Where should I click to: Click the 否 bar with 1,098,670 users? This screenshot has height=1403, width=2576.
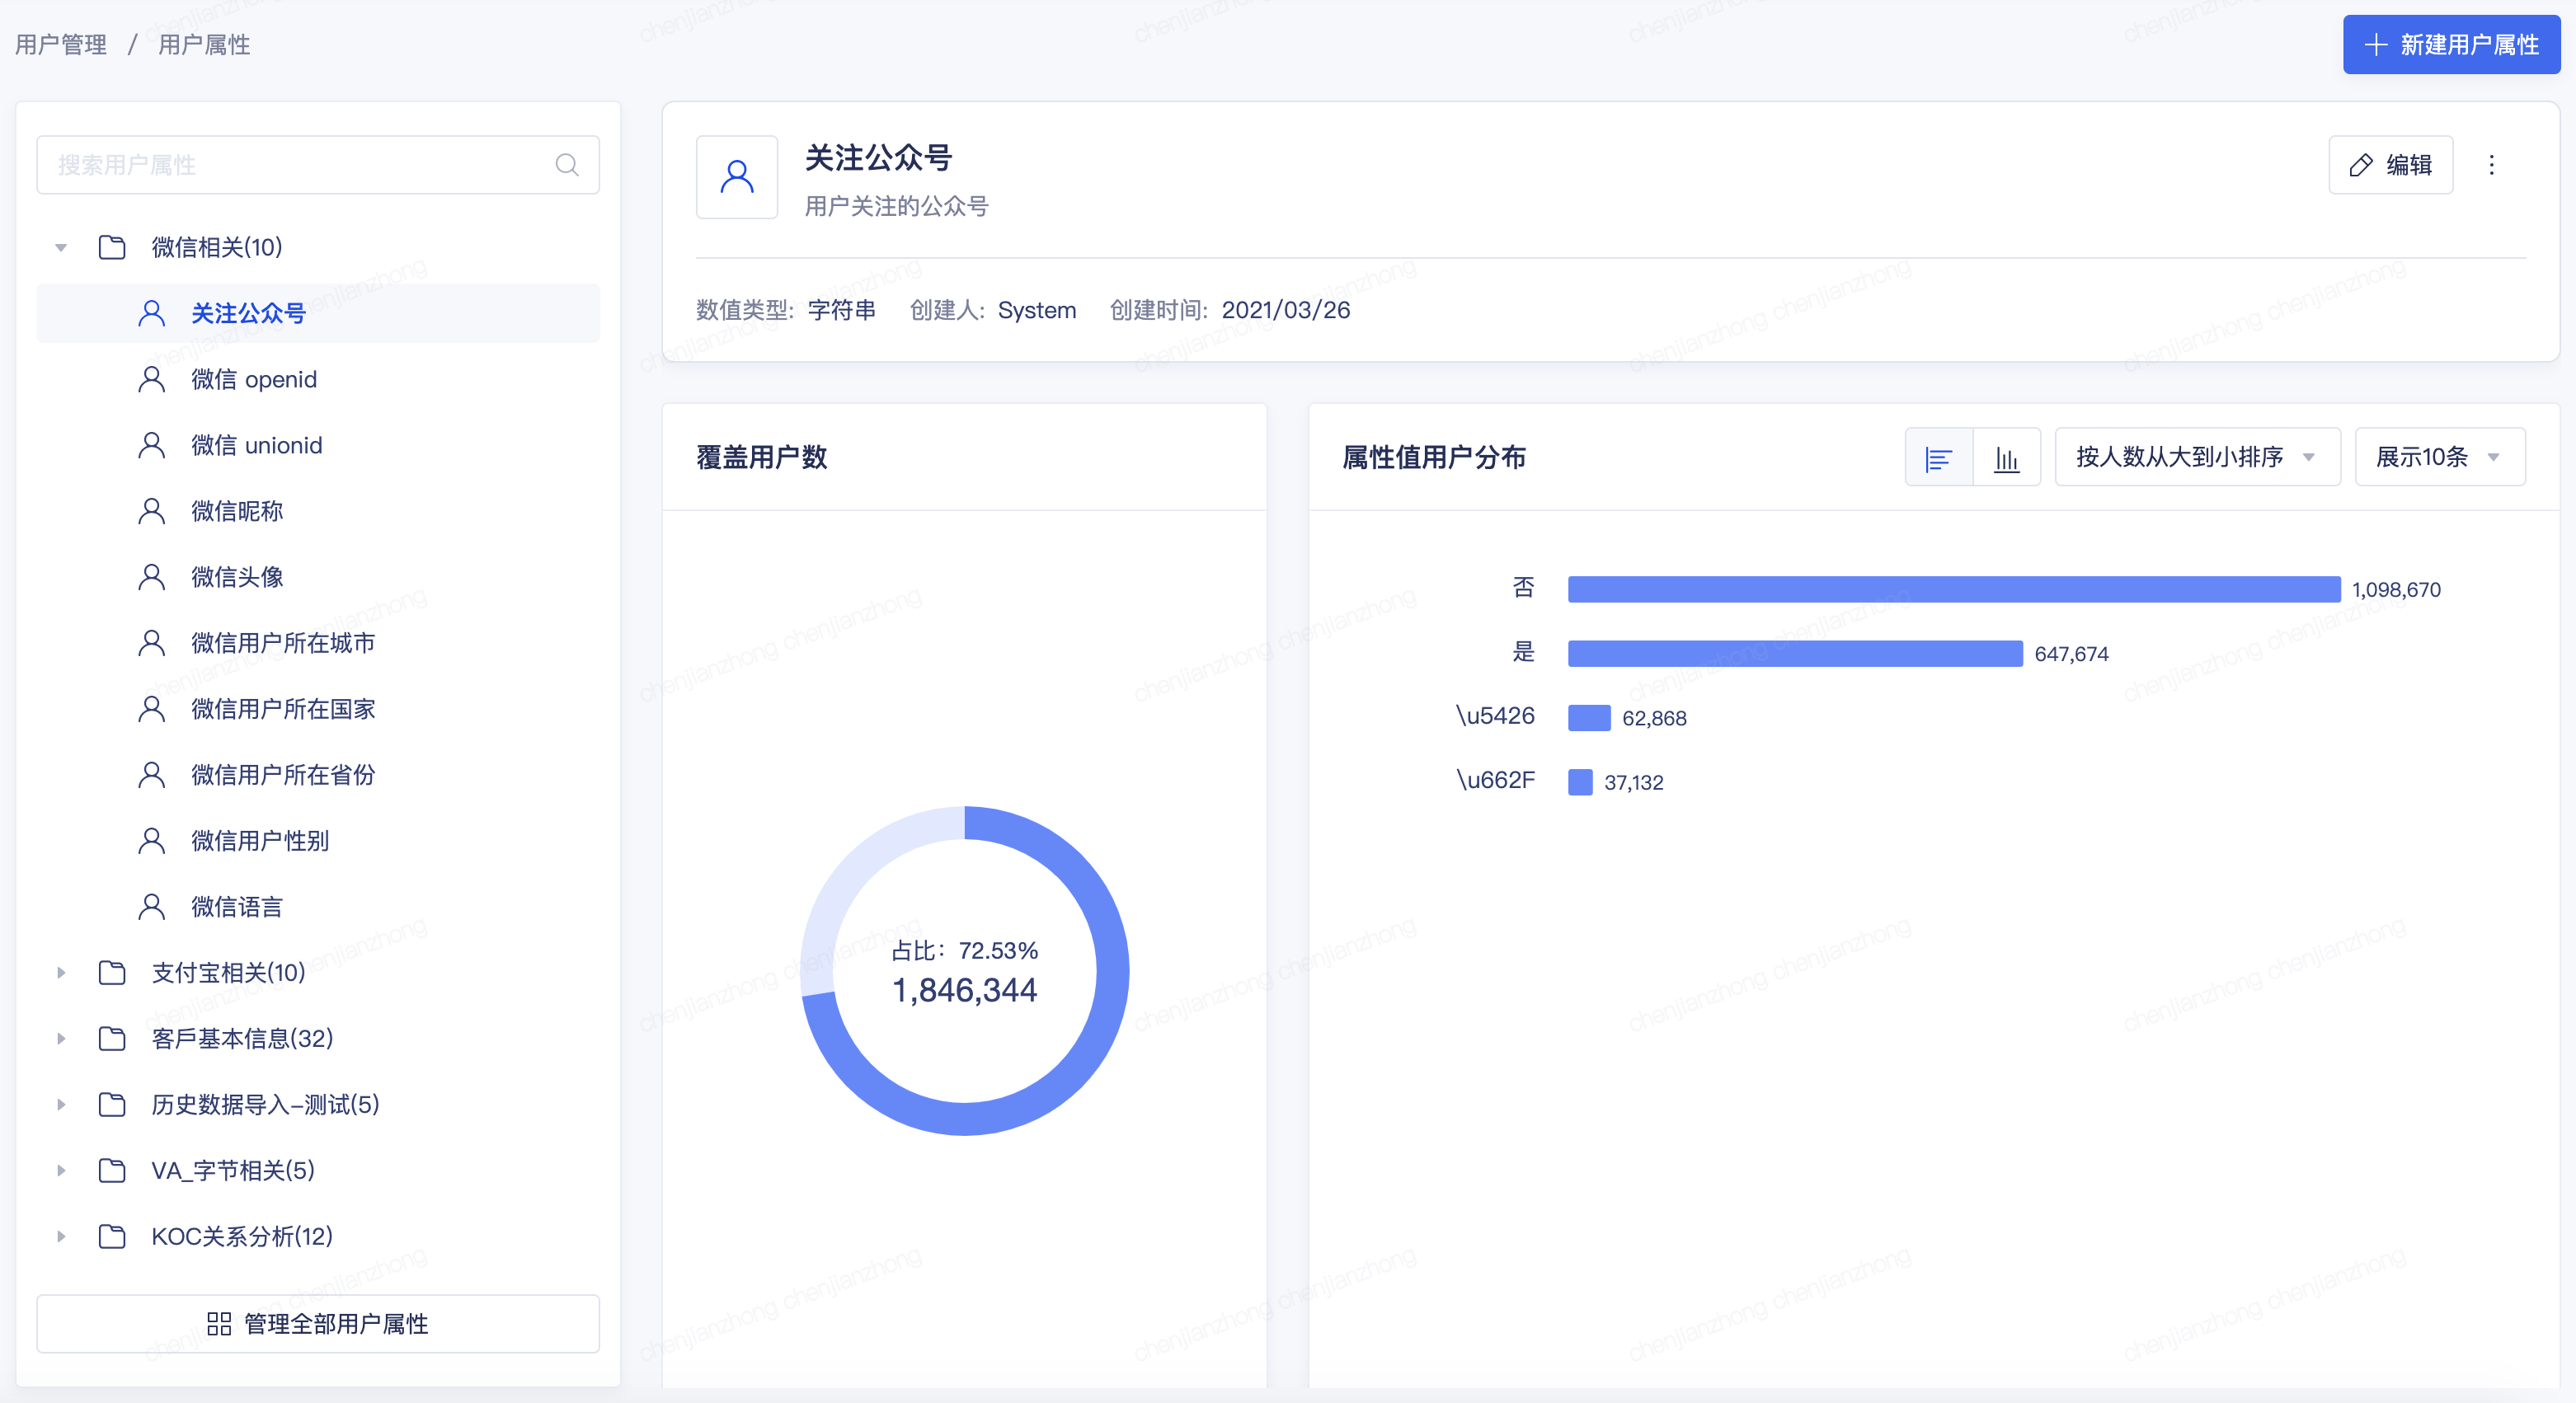pyautogui.click(x=1954, y=589)
